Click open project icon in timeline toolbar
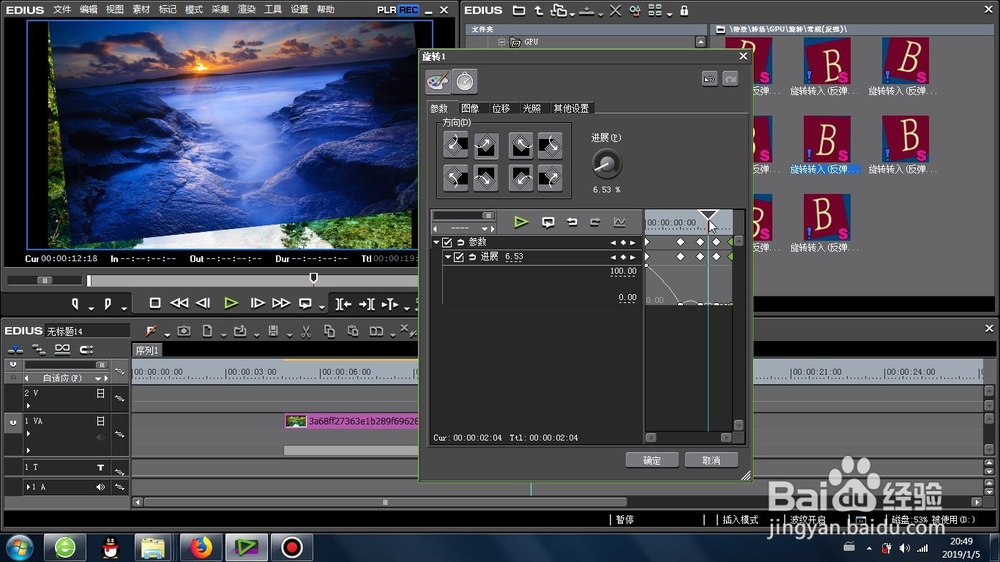Screen dimensions: 1000x562 240,330
